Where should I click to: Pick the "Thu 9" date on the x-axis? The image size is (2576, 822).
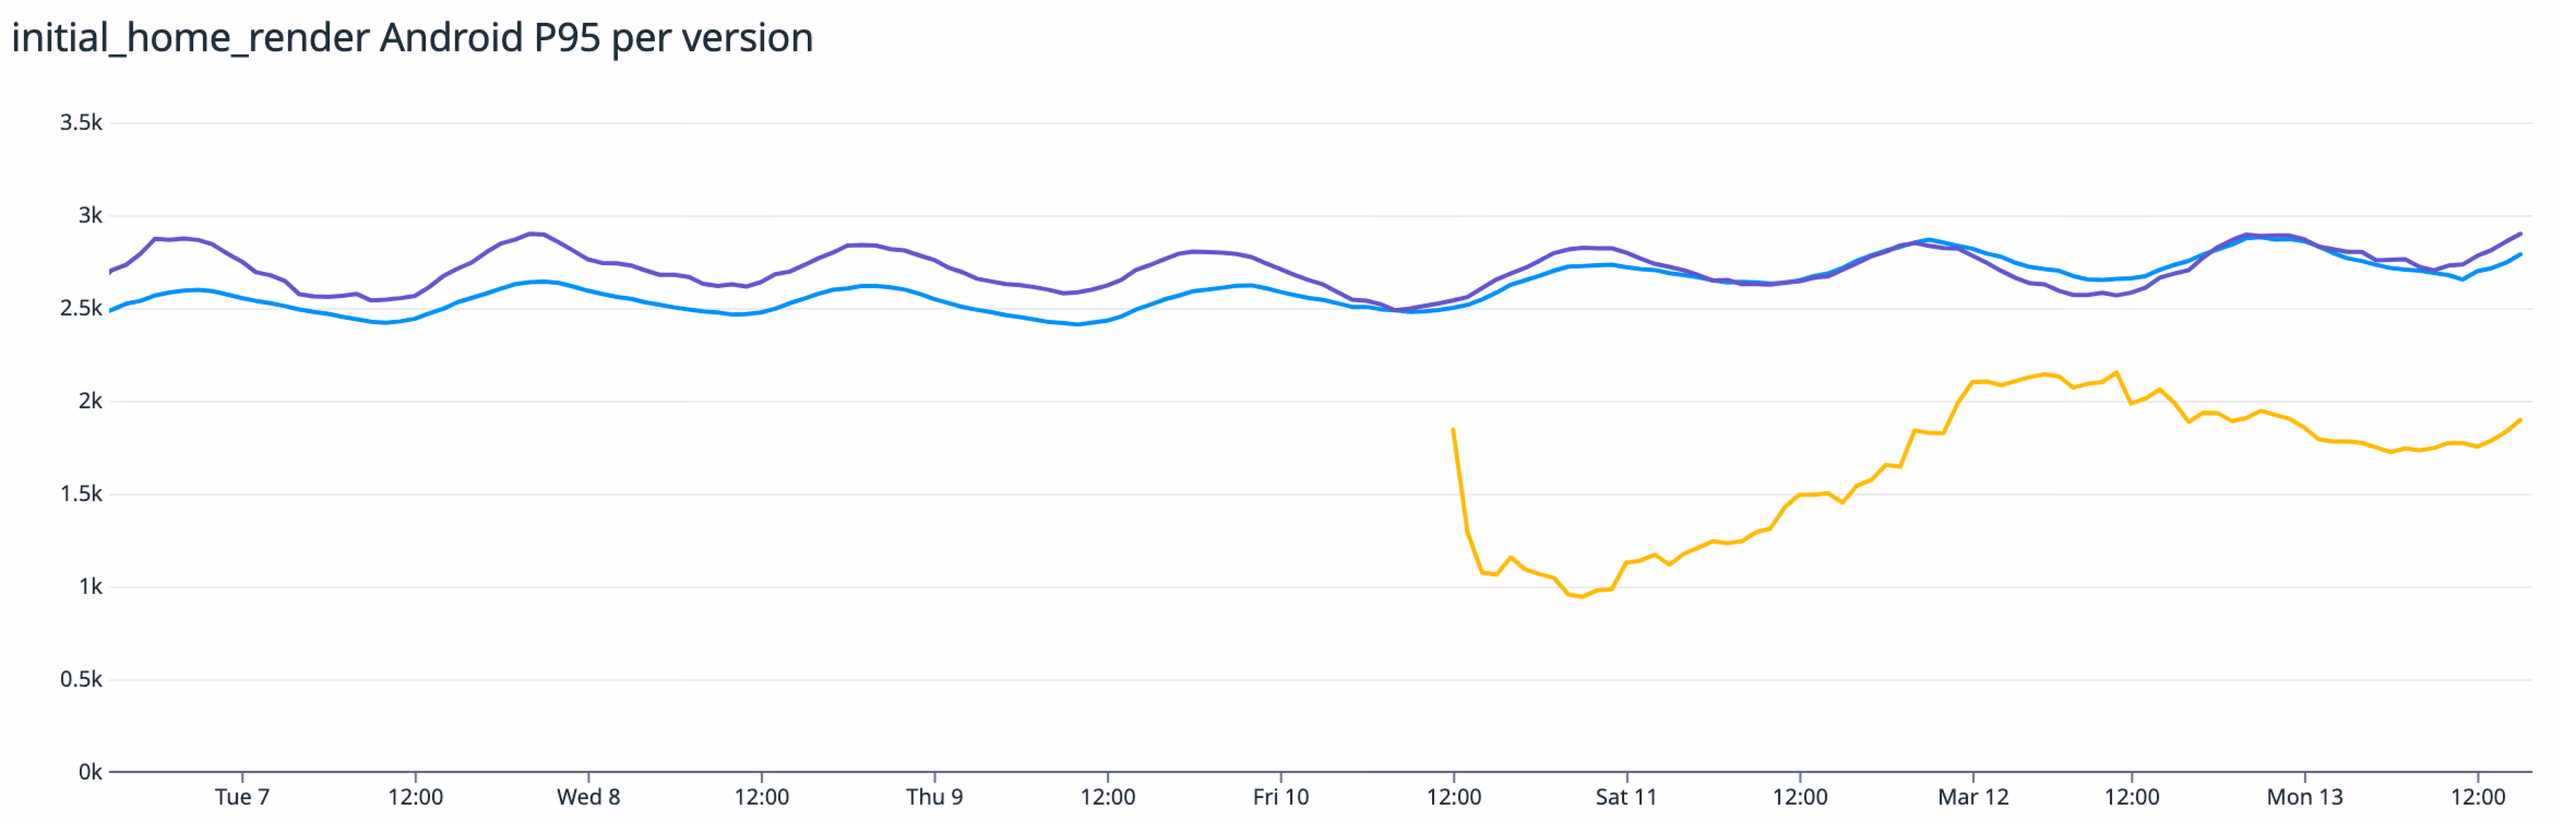(934, 797)
